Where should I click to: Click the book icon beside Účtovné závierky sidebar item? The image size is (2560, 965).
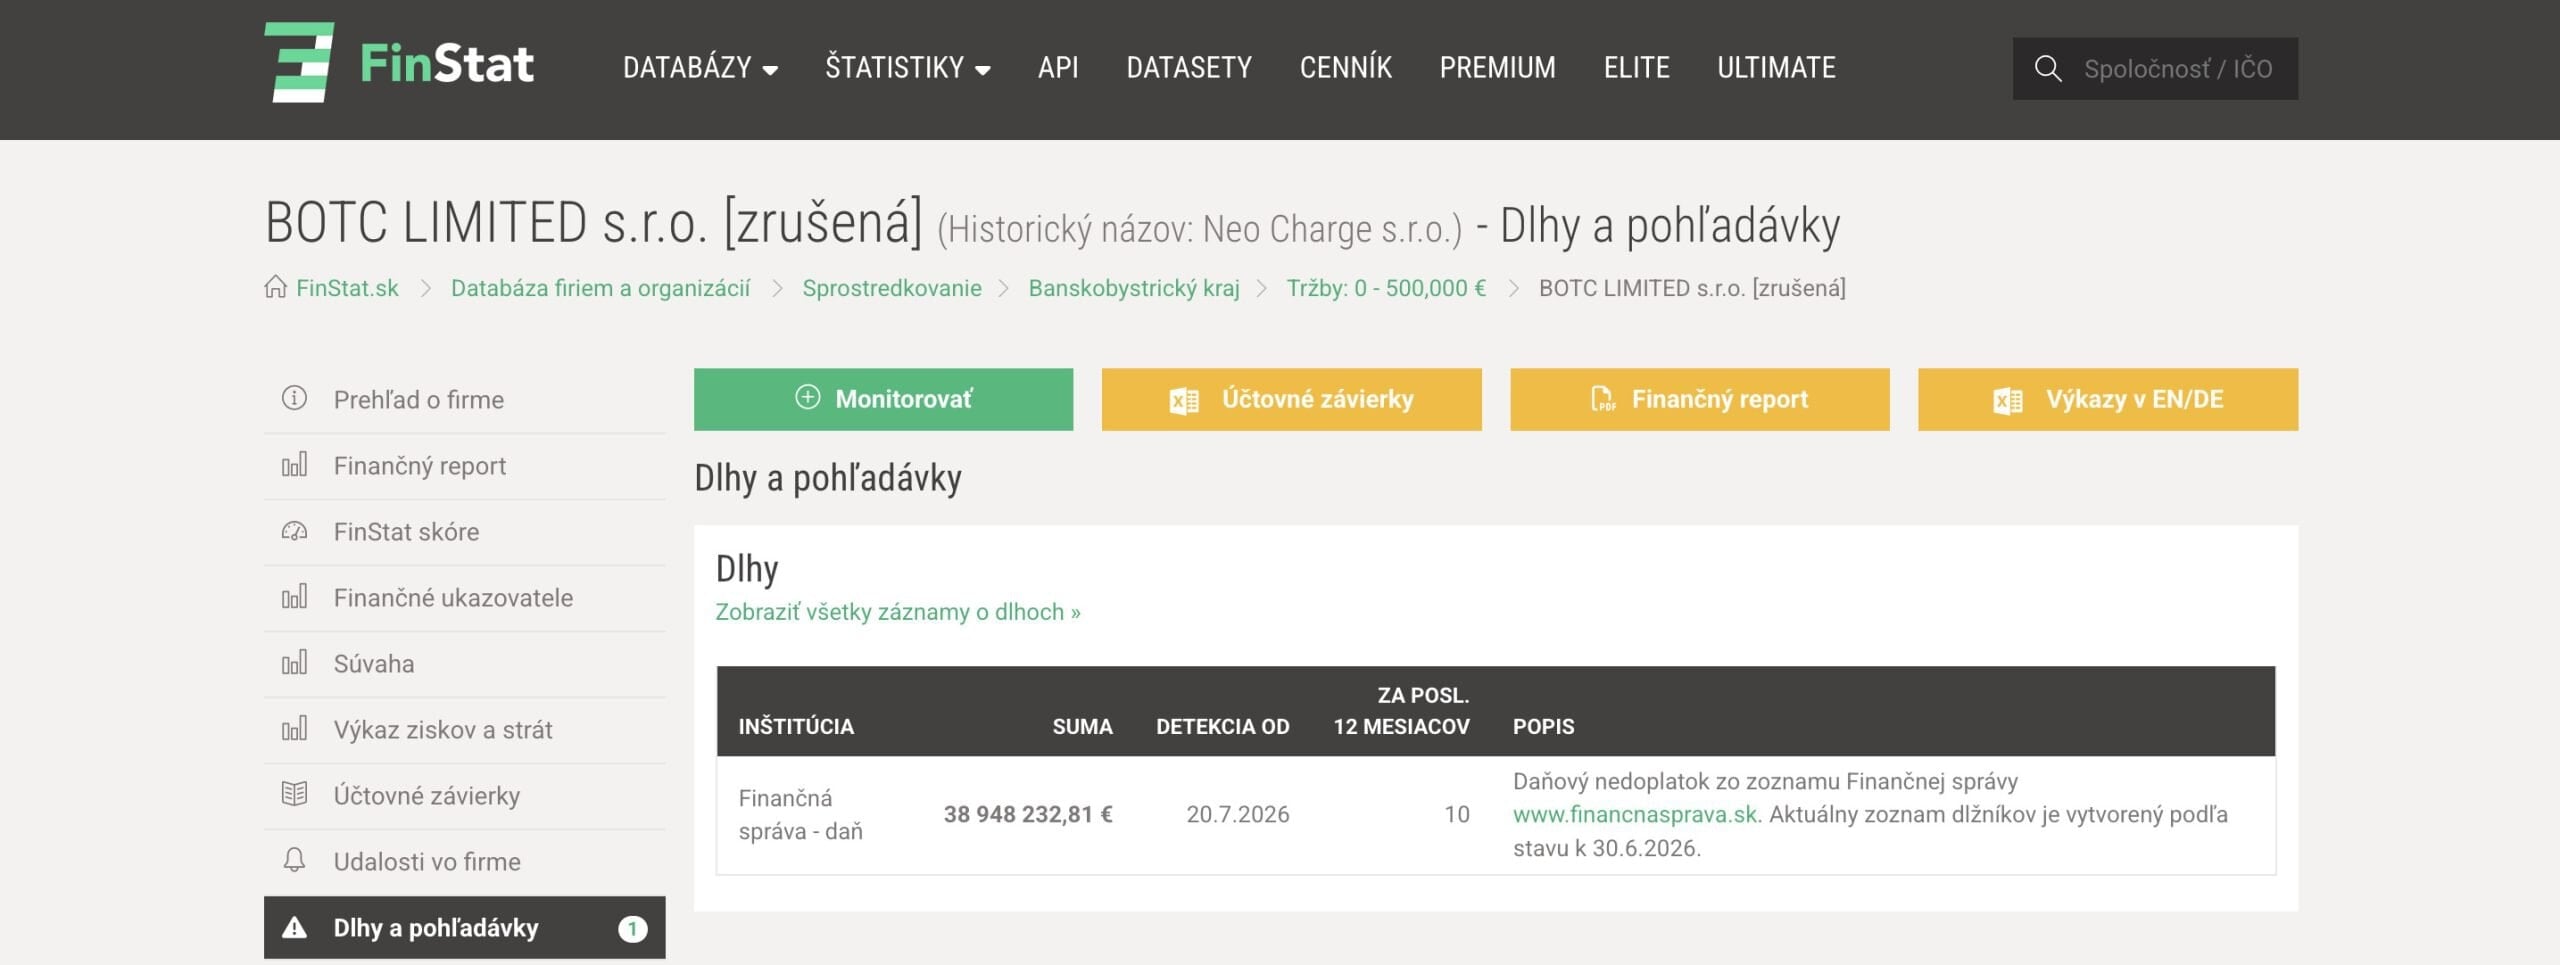click(294, 794)
